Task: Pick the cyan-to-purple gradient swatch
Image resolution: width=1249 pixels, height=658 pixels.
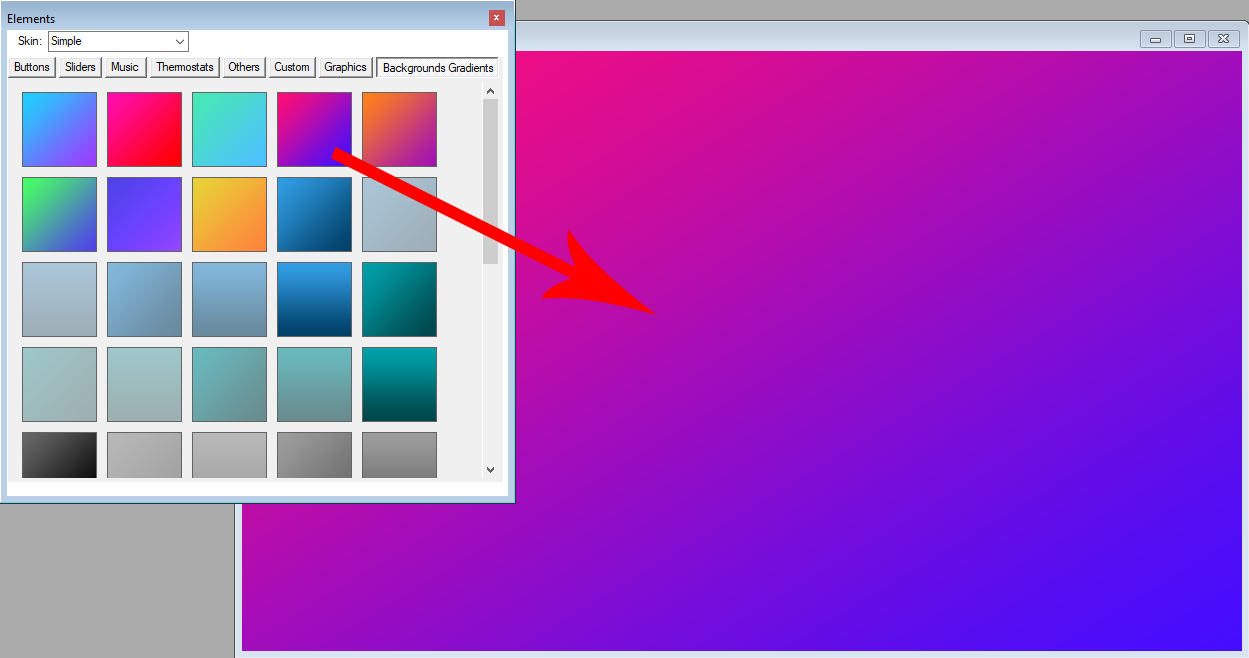Action: (59, 129)
